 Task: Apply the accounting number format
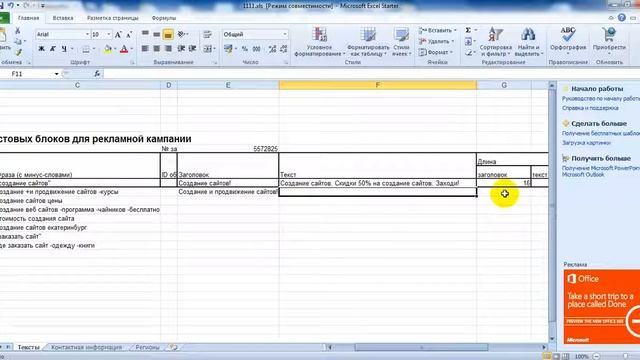(229, 49)
